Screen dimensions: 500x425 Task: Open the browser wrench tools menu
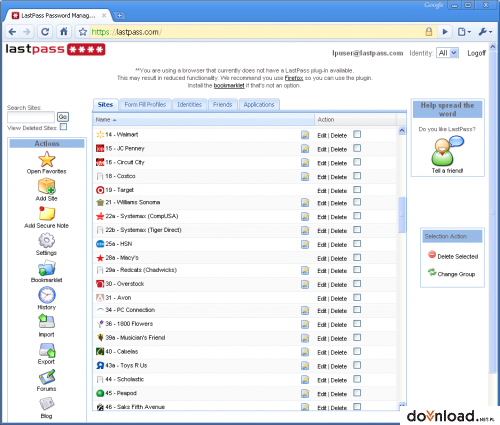click(485, 32)
